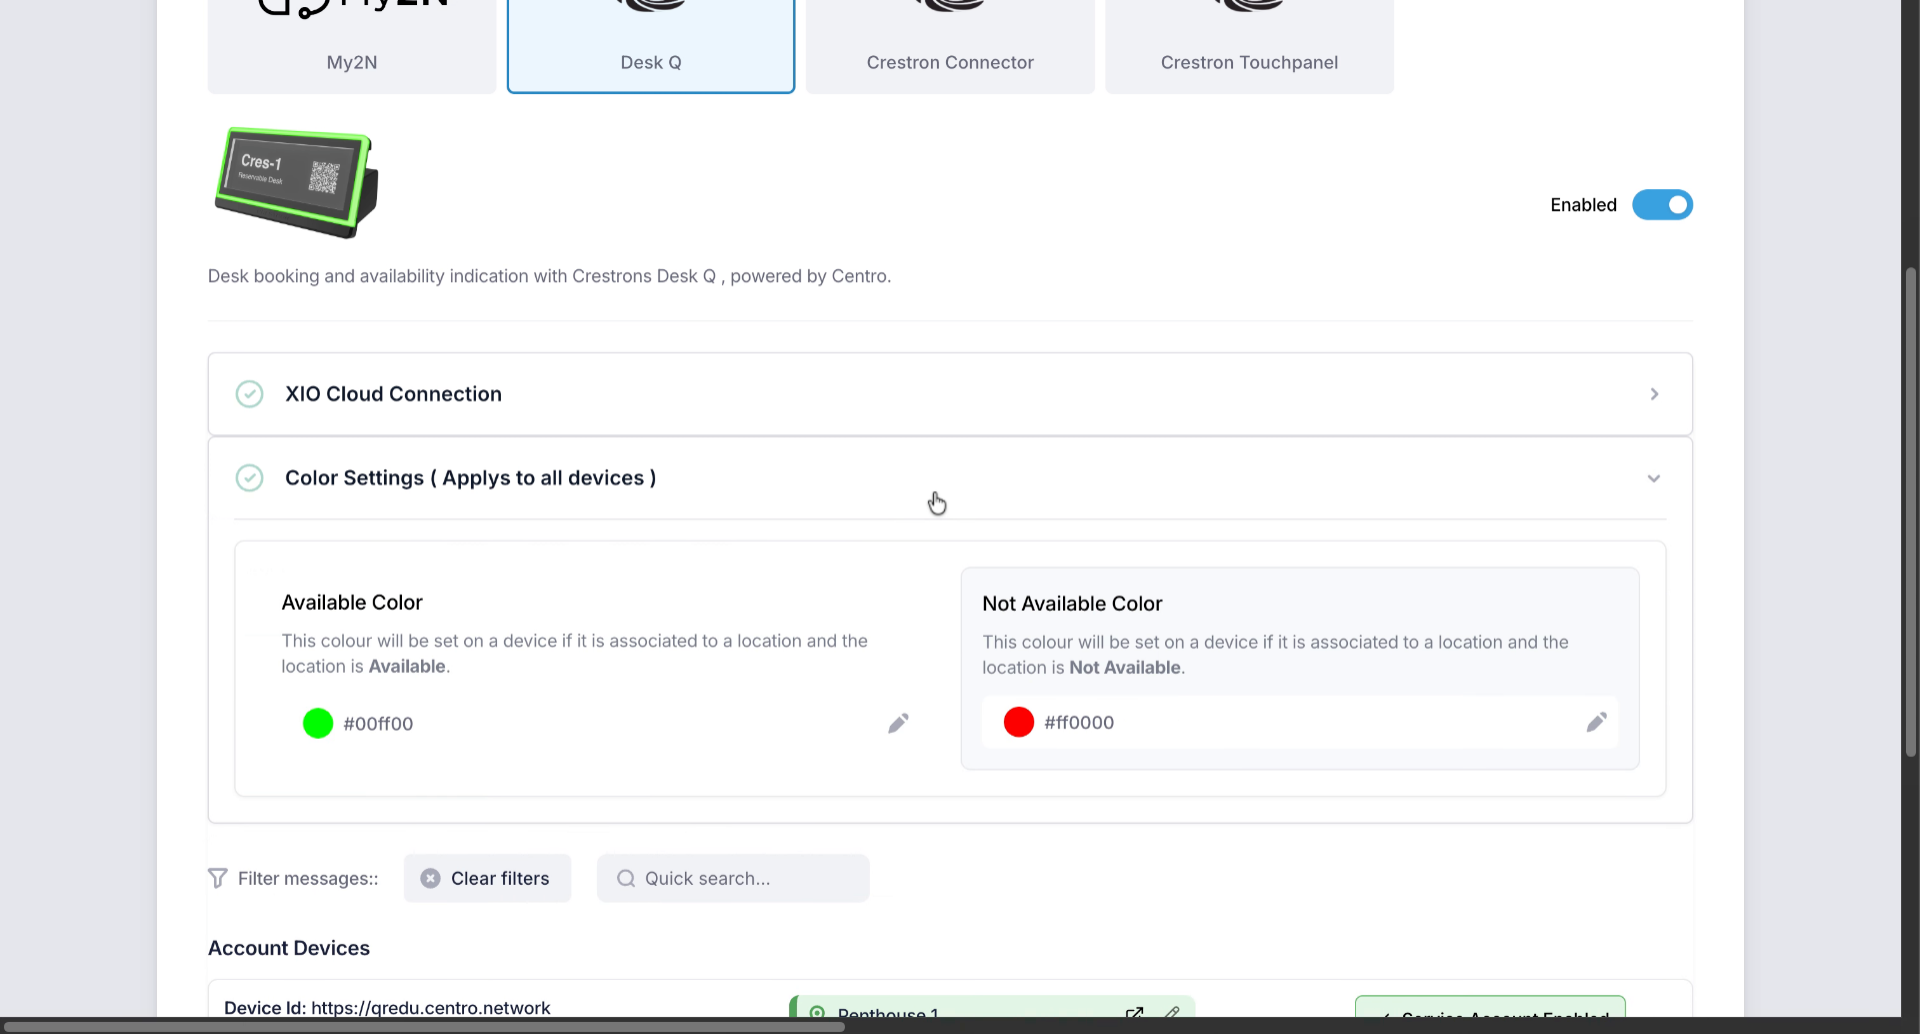This screenshot has width=1920, height=1034.
Task: Switch to the My2N integration tab
Action: coord(352,48)
